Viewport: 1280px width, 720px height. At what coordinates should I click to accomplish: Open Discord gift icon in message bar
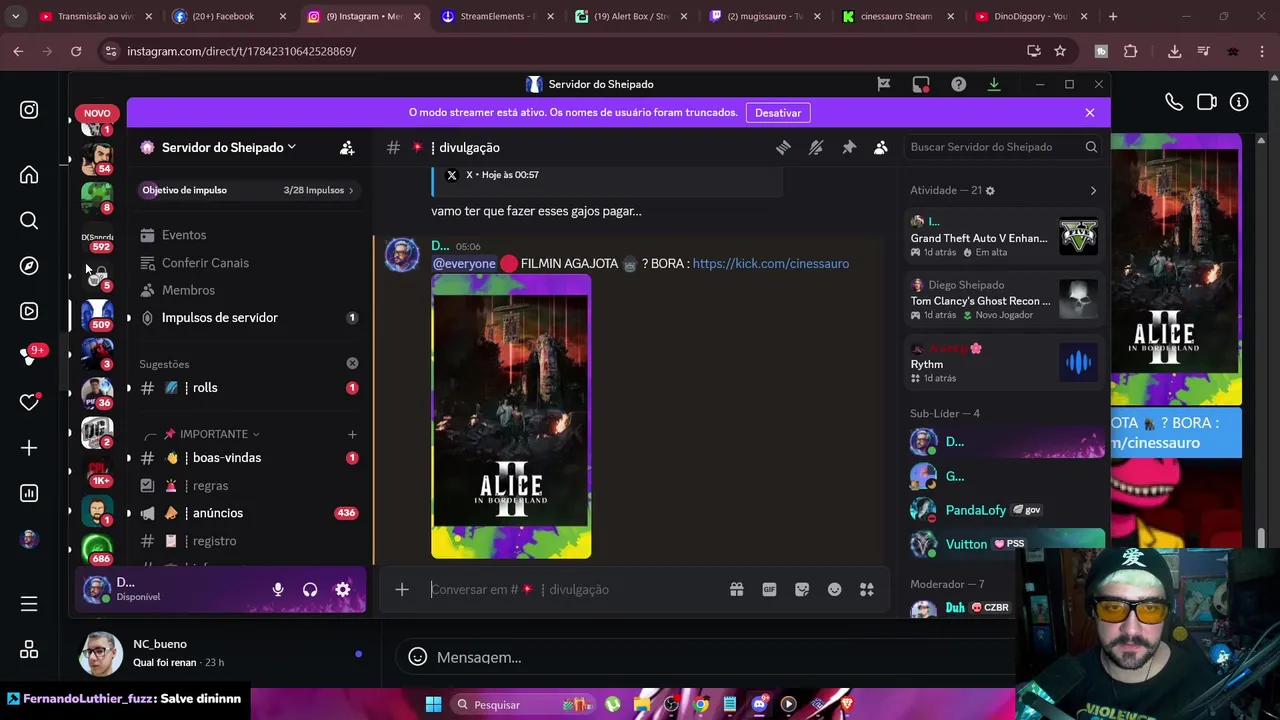pyautogui.click(x=737, y=590)
